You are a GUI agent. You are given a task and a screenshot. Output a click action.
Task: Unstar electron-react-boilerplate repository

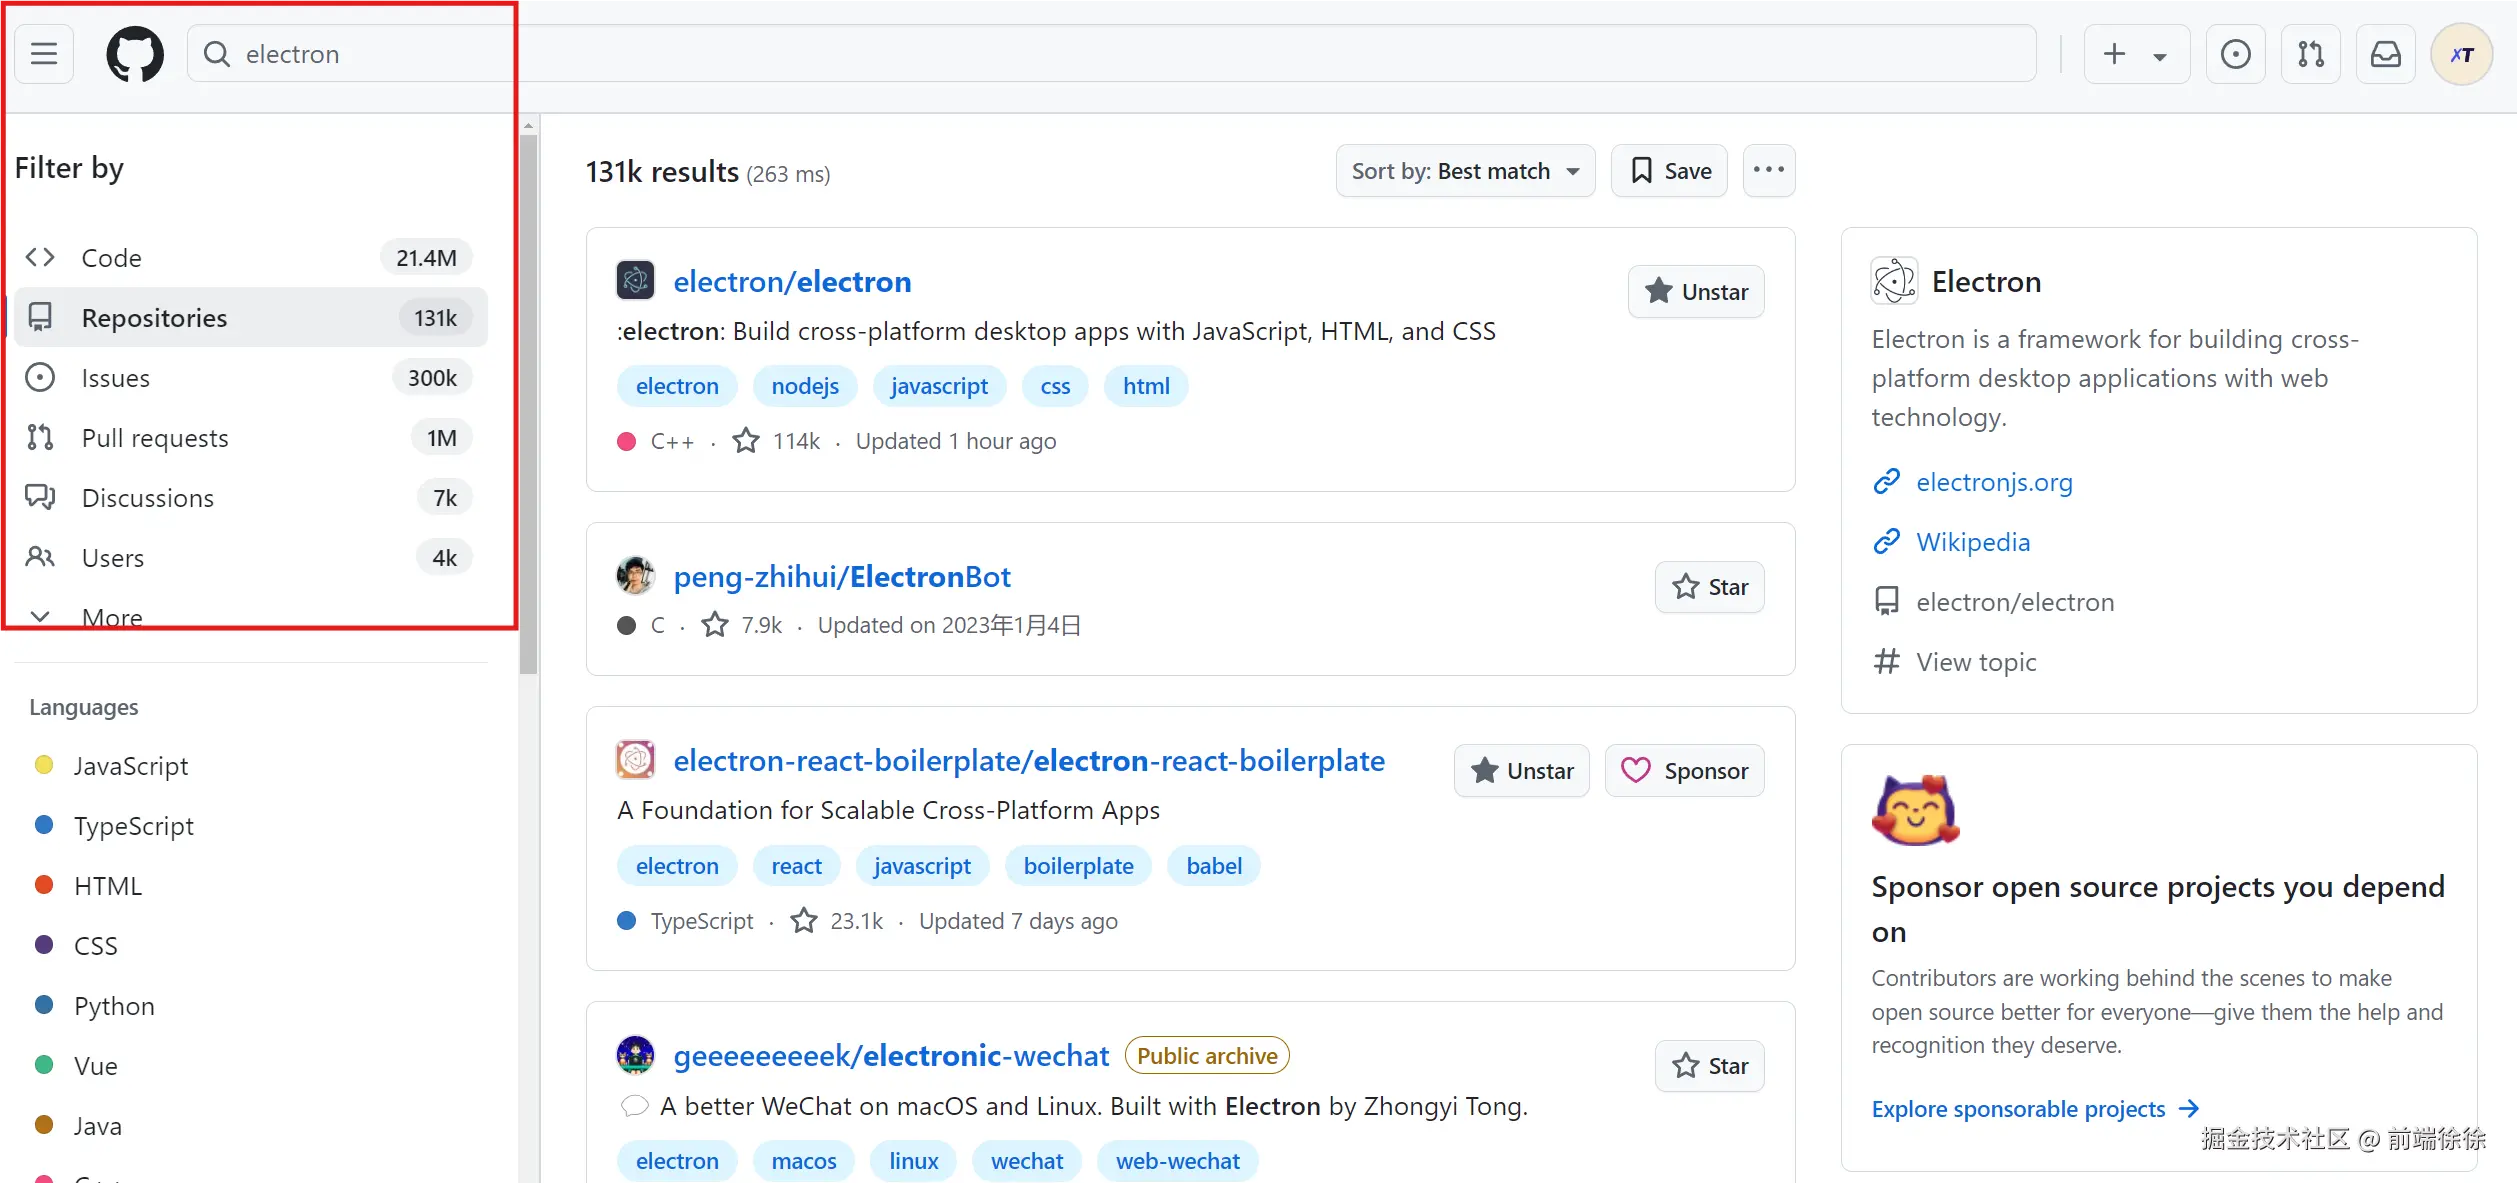(1521, 771)
